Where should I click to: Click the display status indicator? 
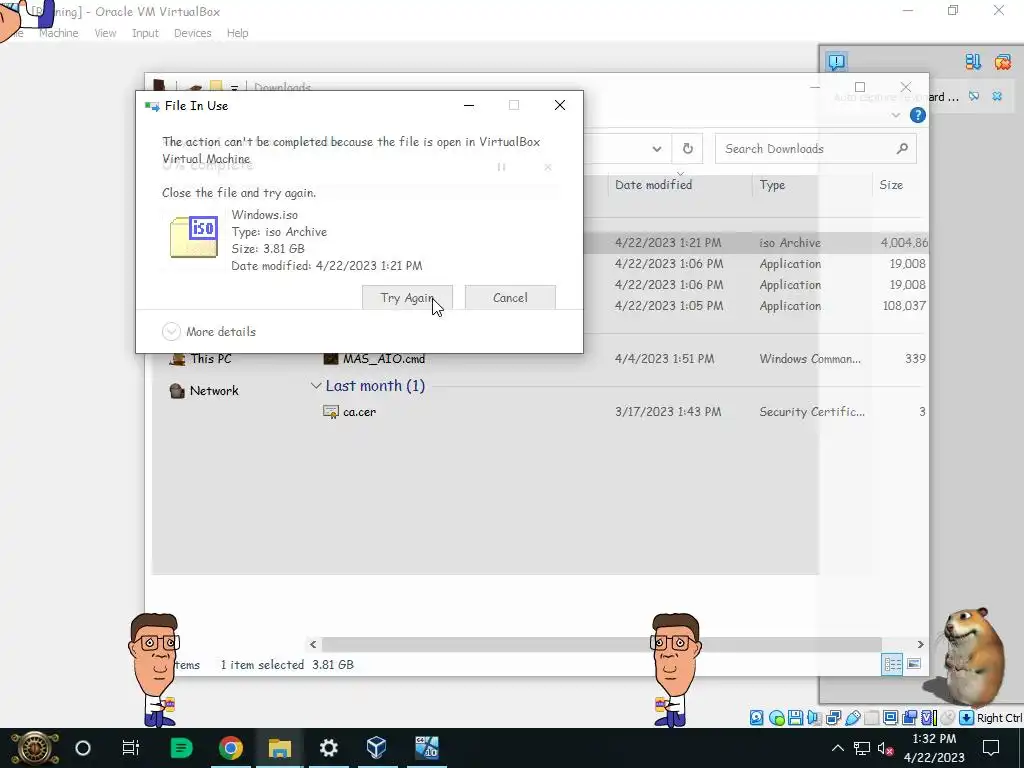890,718
